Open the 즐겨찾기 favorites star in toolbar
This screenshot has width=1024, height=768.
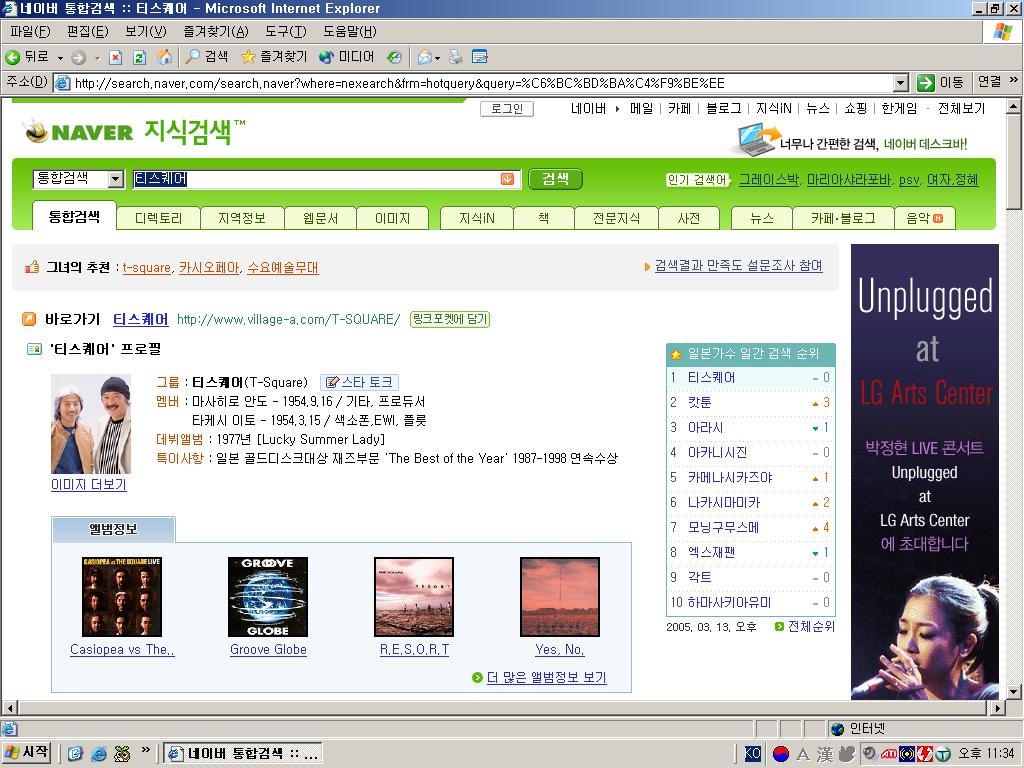[x=274, y=57]
